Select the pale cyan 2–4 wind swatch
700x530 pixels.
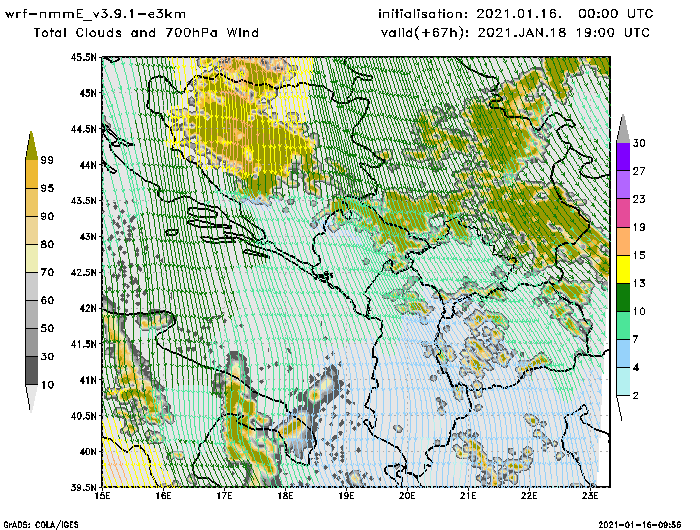pyautogui.click(x=623, y=382)
